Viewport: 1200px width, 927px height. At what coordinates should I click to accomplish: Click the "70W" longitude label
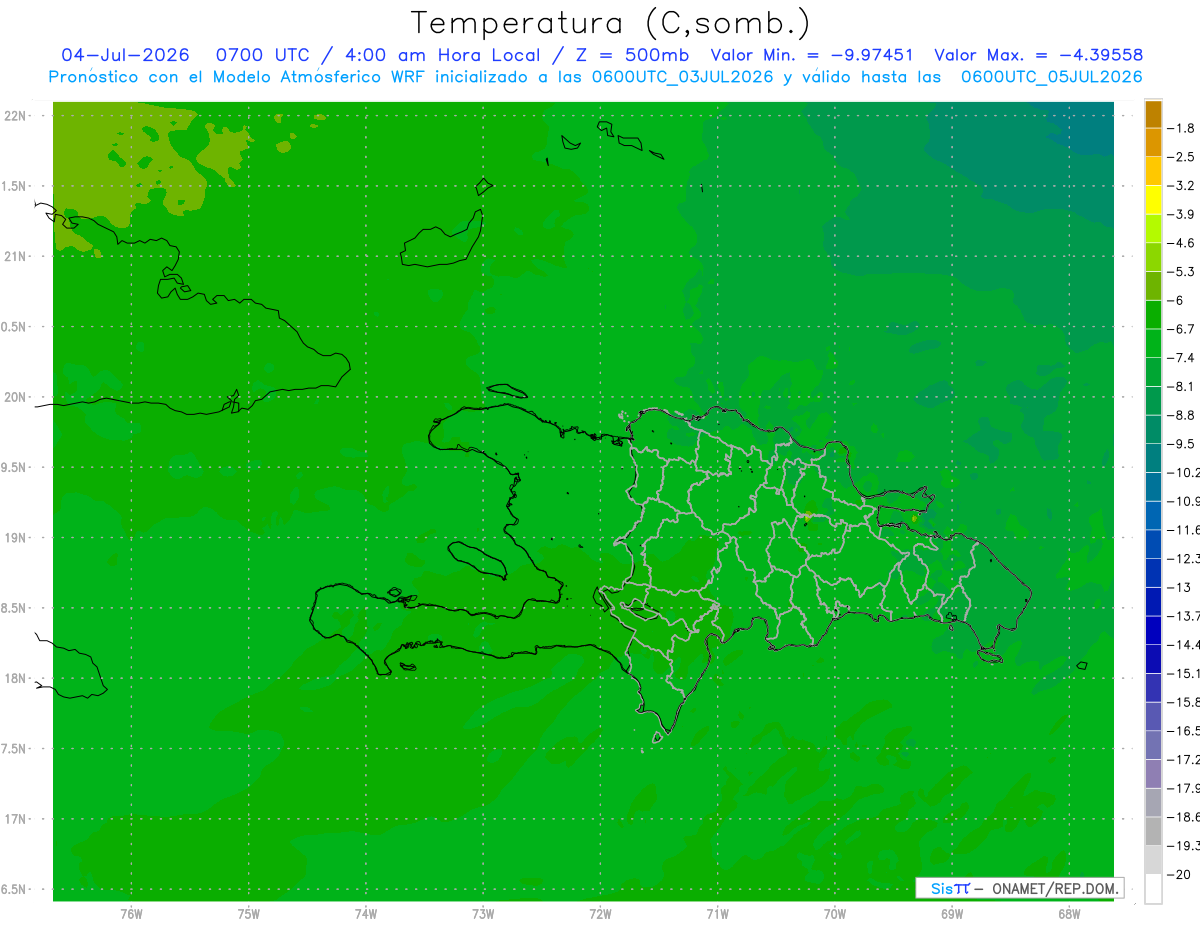tap(835, 914)
